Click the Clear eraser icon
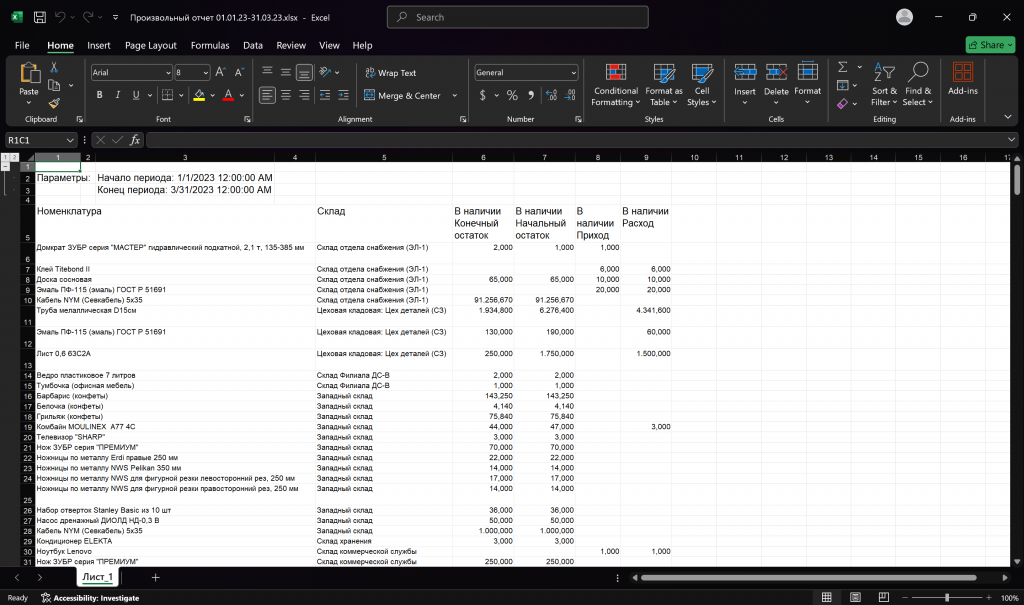 (843, 103)
